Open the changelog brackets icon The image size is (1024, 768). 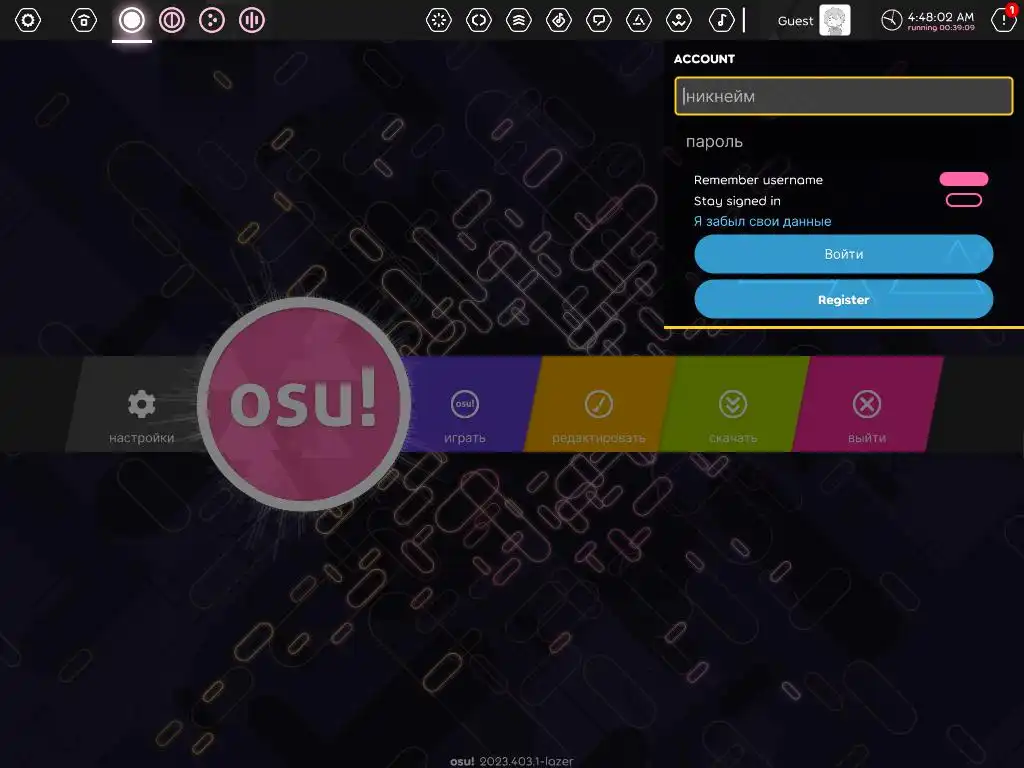[479, 20]
